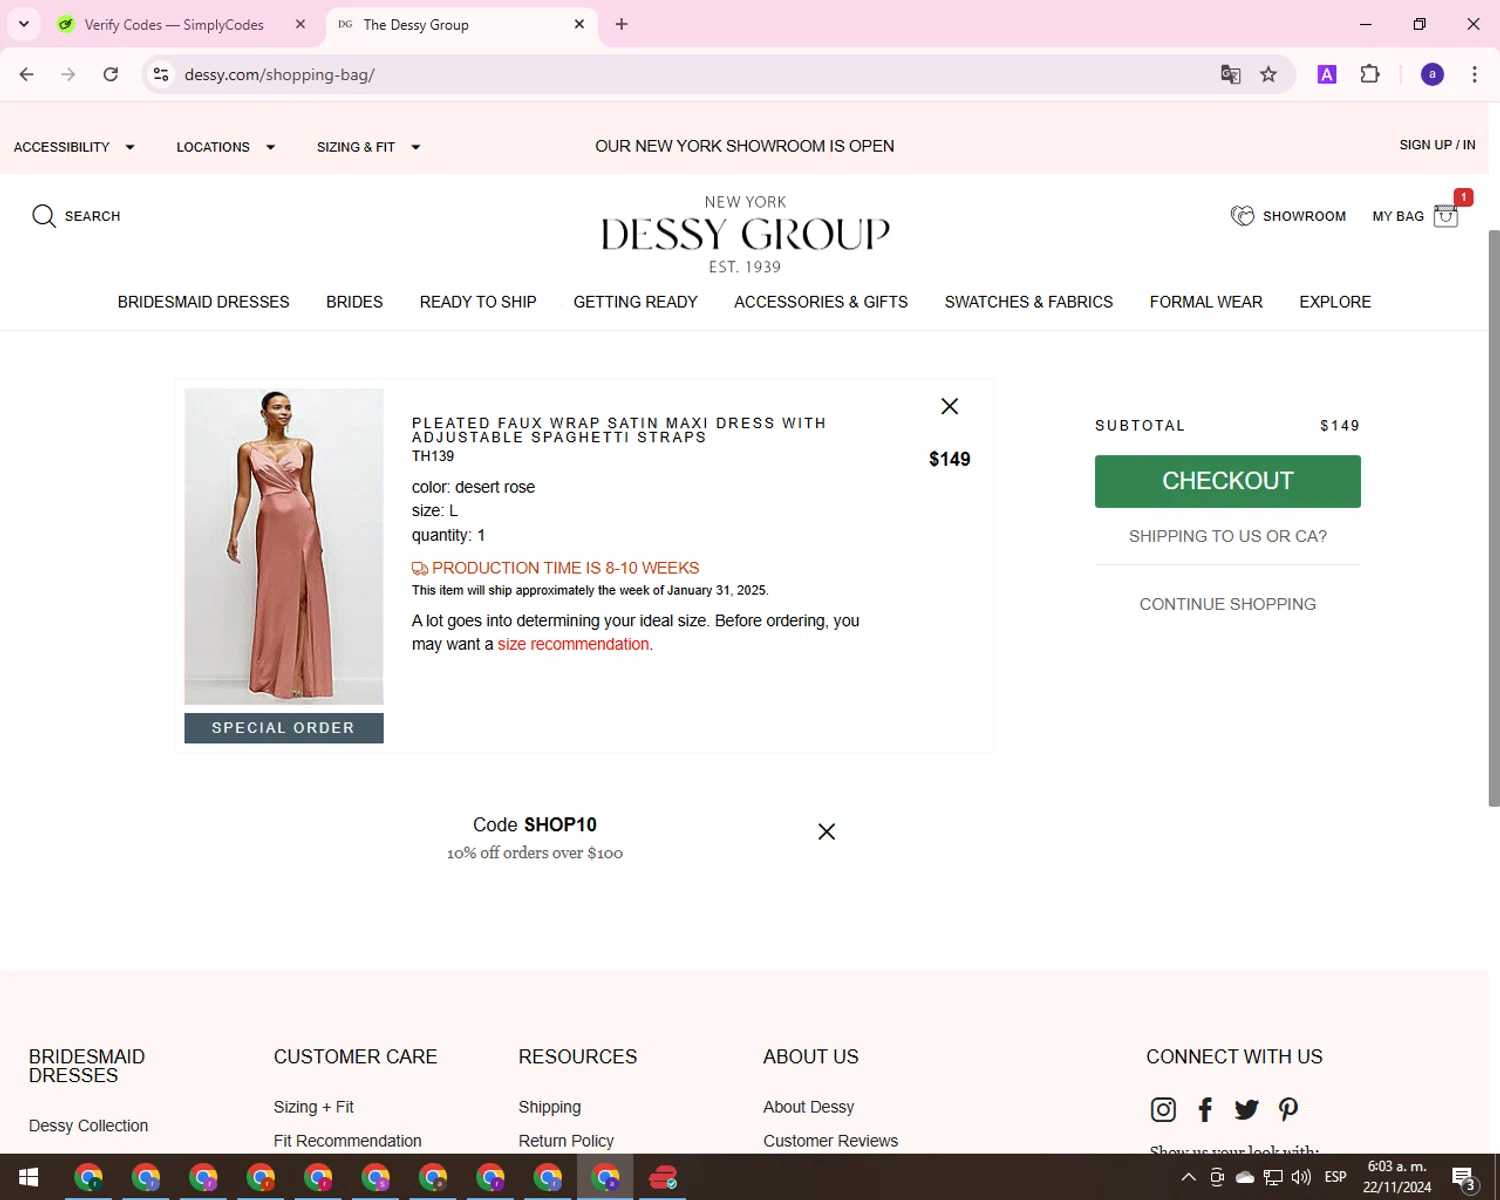This screenshot has height=1200, width=1500.
Task: Open the Explore menu
Action: click(x=1335, y=302)
